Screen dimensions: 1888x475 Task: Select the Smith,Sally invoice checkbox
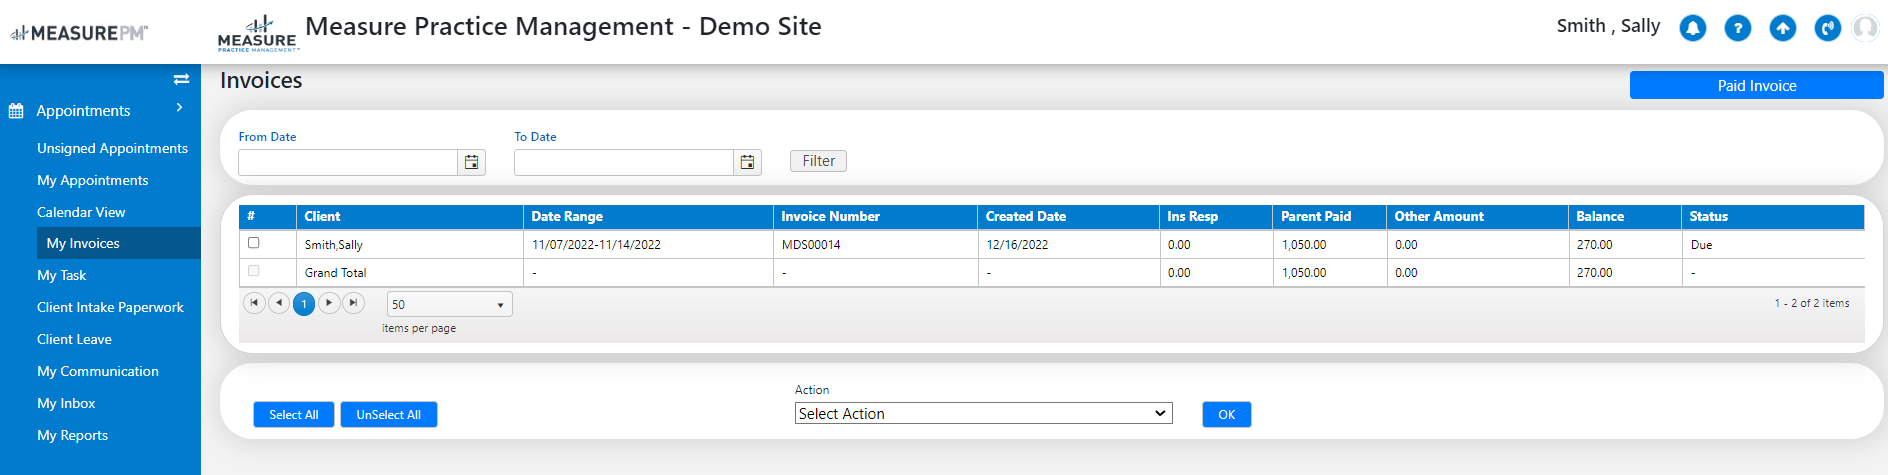253,243
